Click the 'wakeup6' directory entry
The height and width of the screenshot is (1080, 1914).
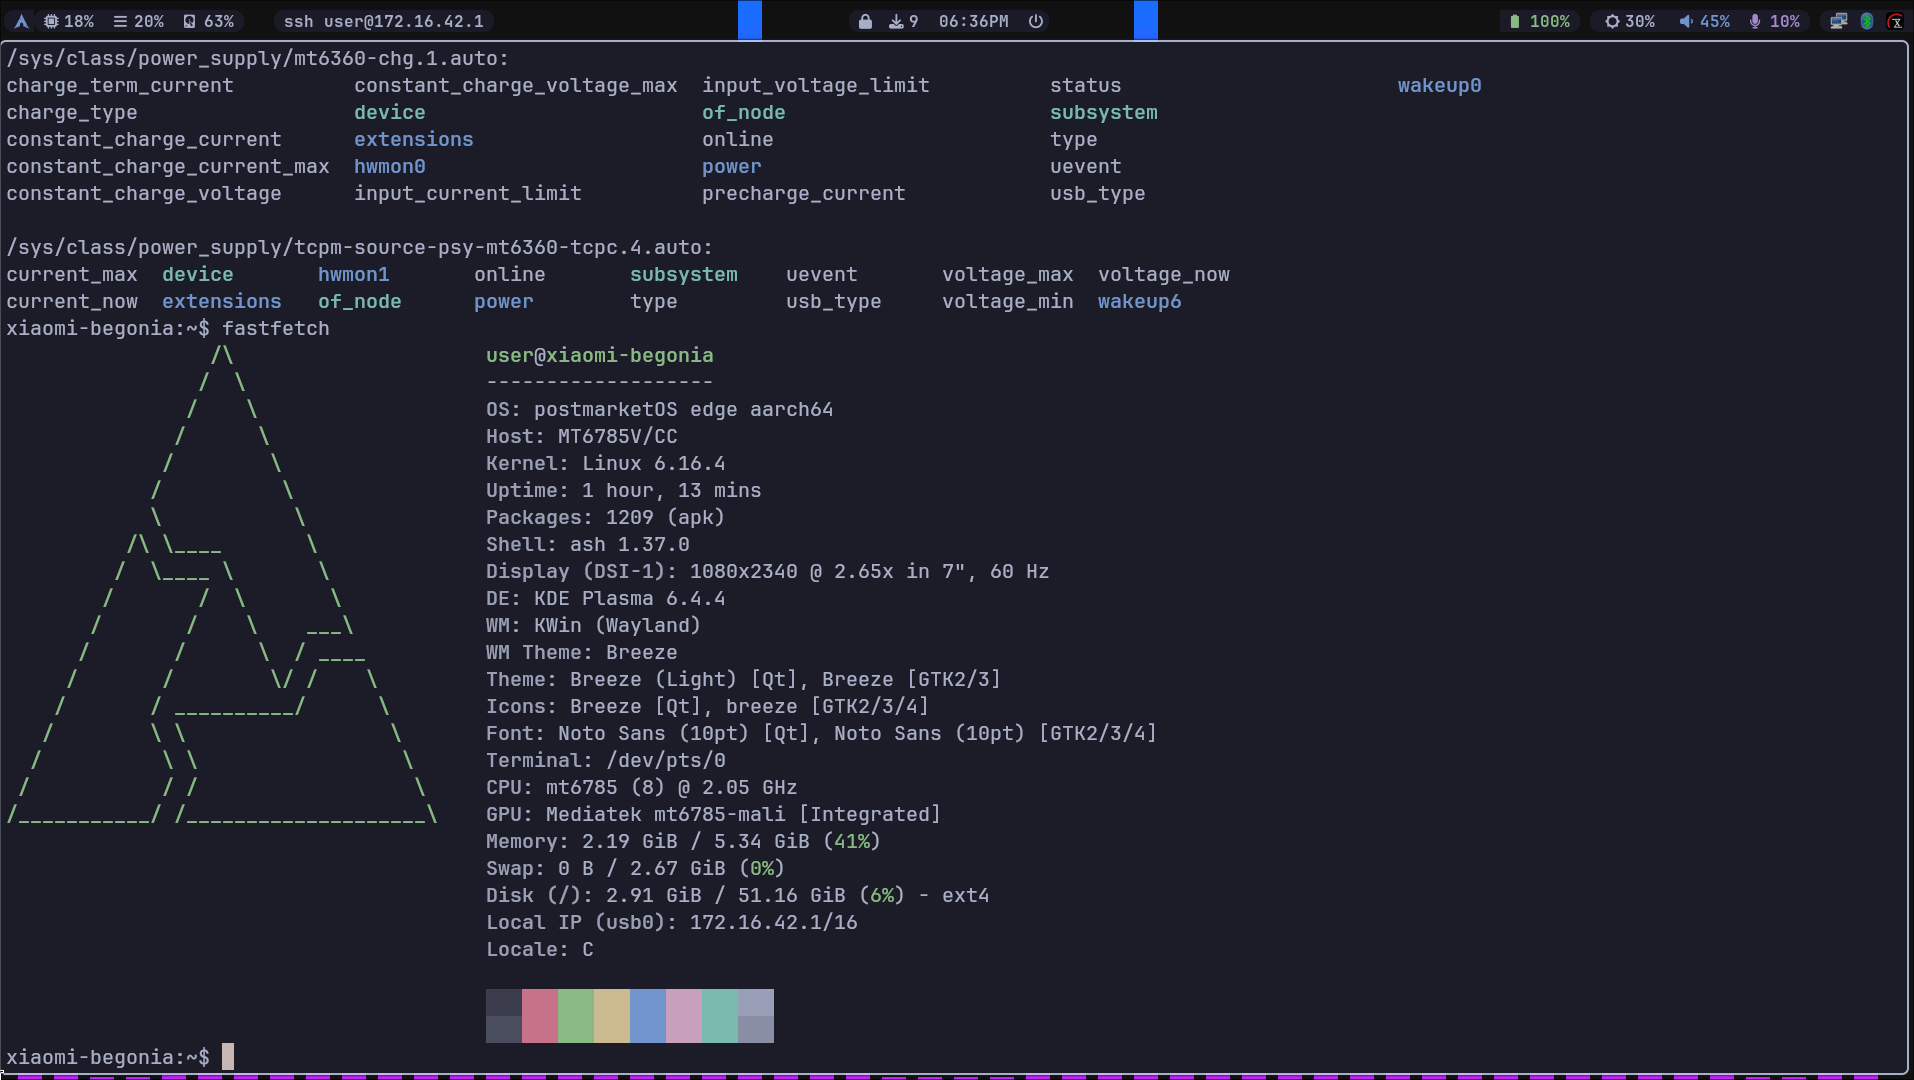point(1140,301)
